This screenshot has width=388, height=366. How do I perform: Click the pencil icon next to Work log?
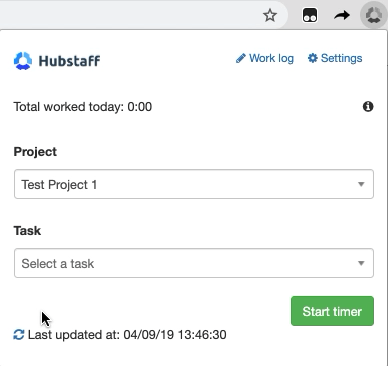click(x=241, y=58)
